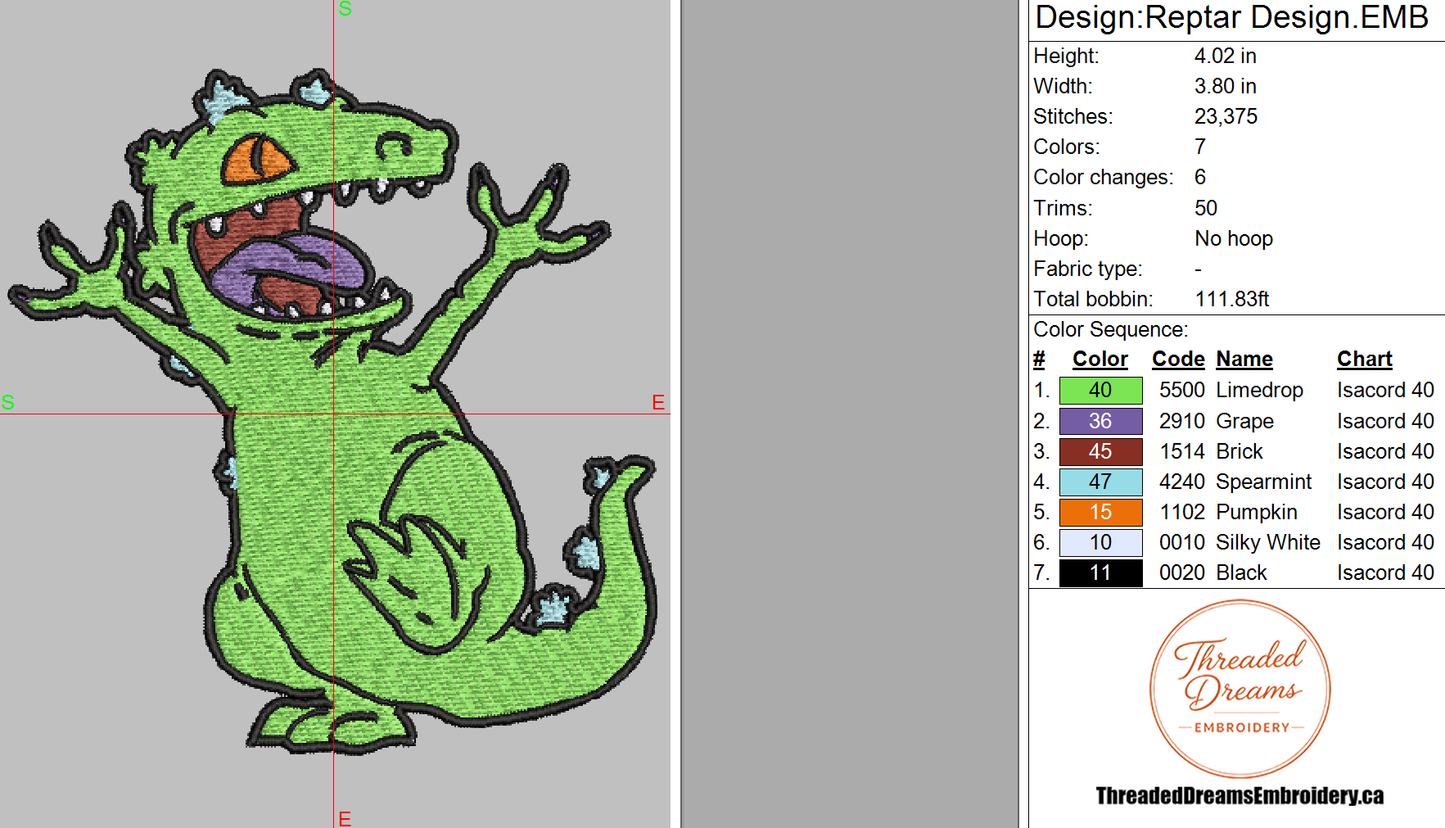1445x828 pixels.
Task: Click the thread name Limedrop
Action: point(1260,391)
